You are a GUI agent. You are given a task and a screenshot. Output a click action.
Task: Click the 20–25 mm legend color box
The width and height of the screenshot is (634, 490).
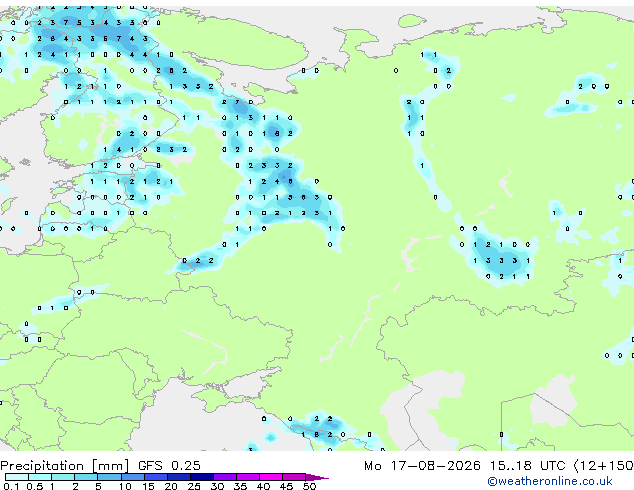point(179,477)
